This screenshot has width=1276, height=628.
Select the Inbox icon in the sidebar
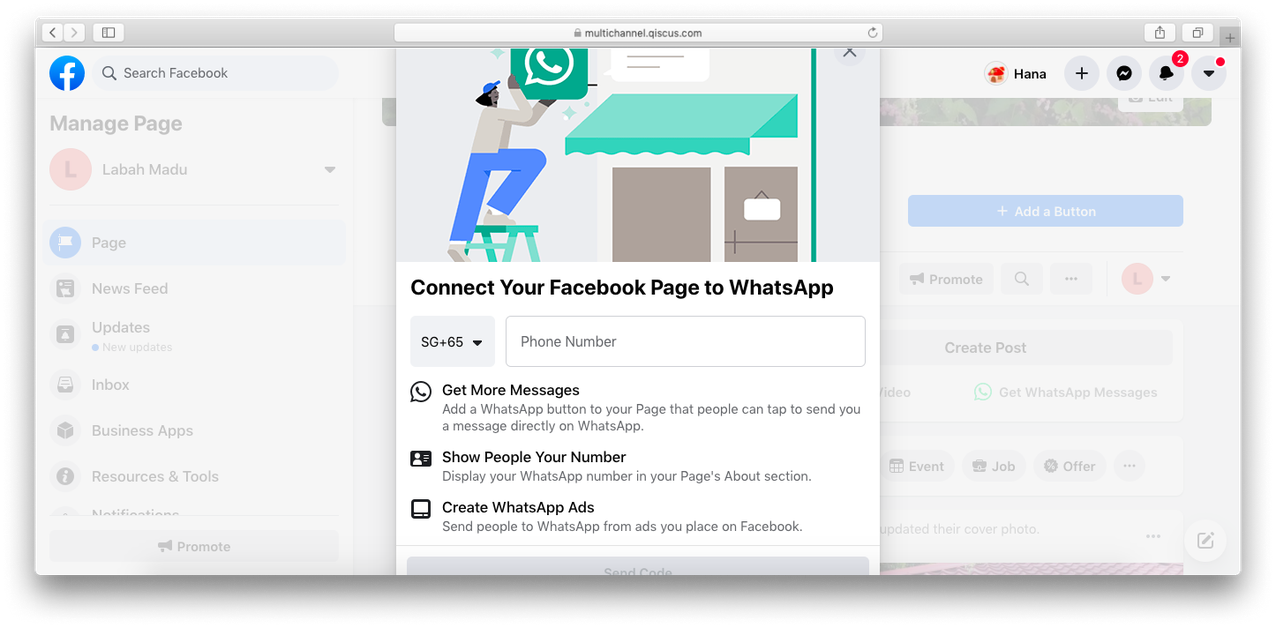pos(65,384)
